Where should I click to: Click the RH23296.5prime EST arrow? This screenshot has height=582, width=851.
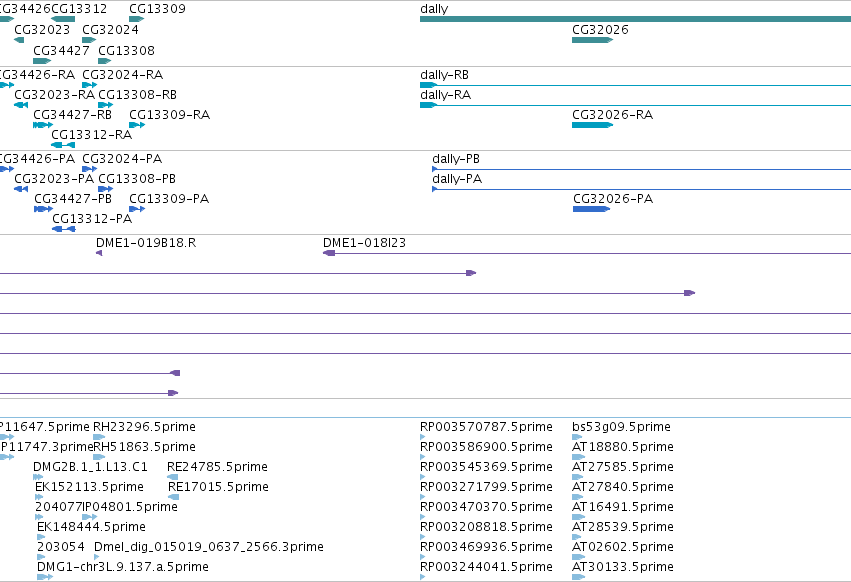coord(99,437)
